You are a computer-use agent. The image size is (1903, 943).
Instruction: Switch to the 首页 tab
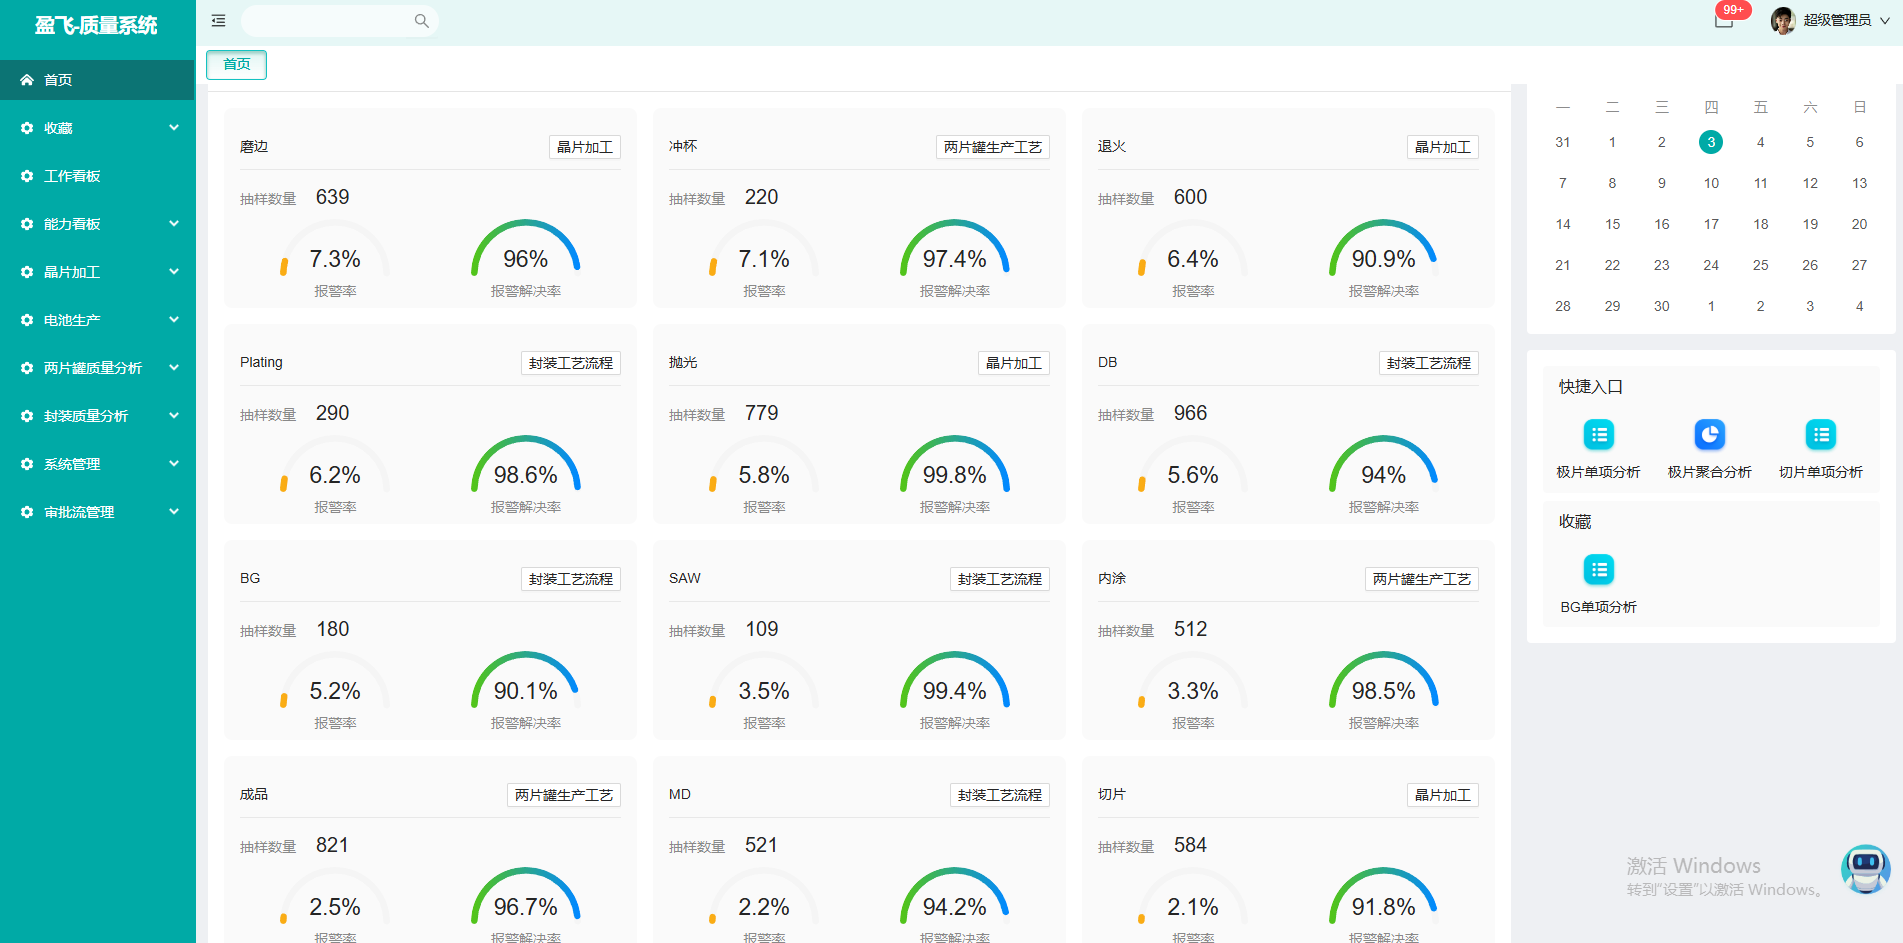coord(237,65)
